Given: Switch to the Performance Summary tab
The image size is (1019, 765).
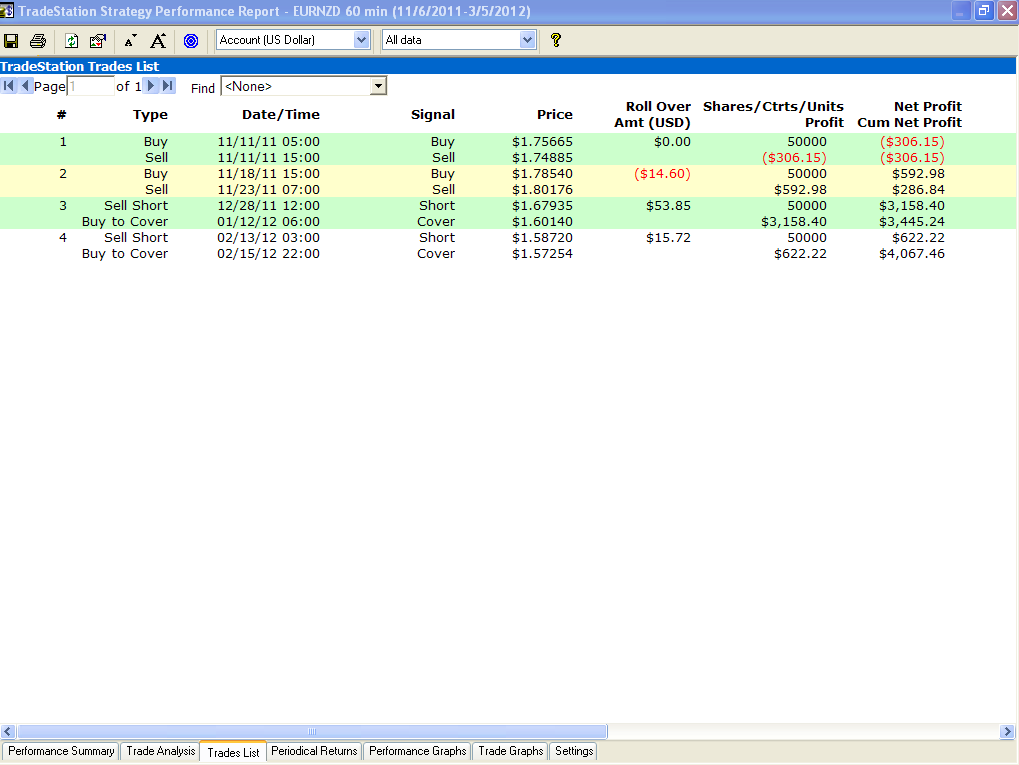Looking at the screenshot, I should pos(61,751).
